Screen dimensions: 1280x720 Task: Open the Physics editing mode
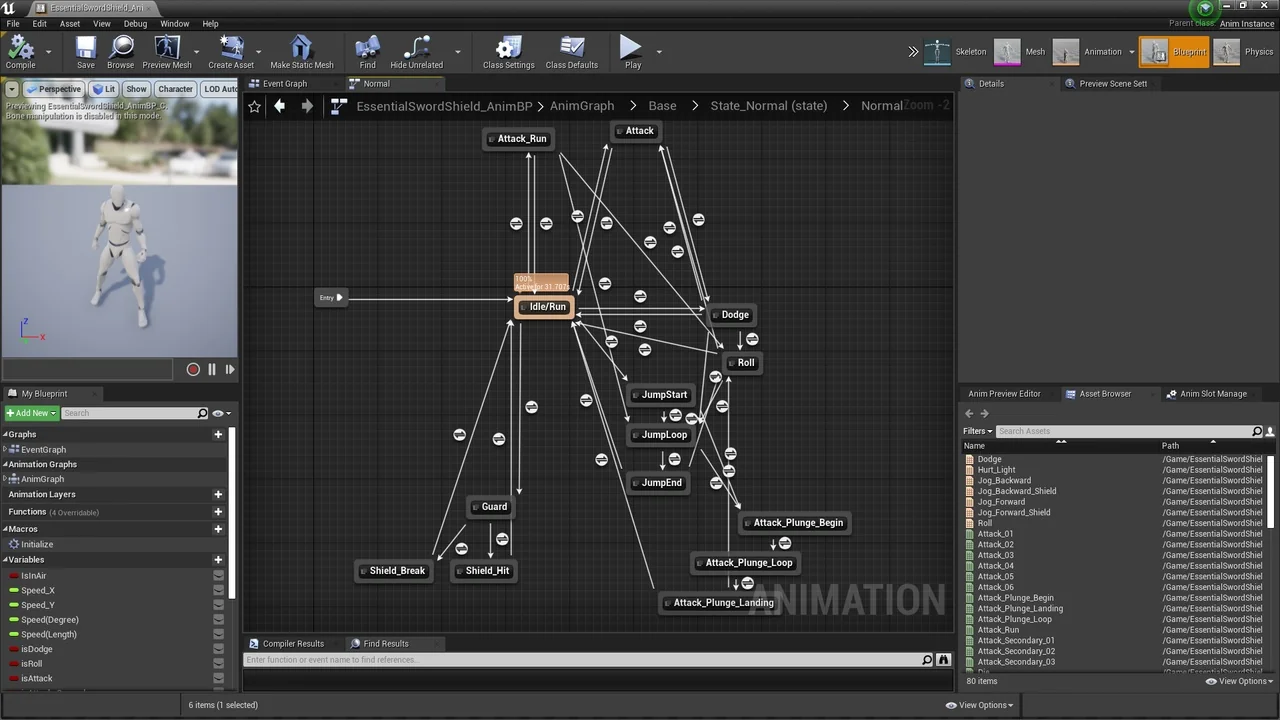(1257, 51)
